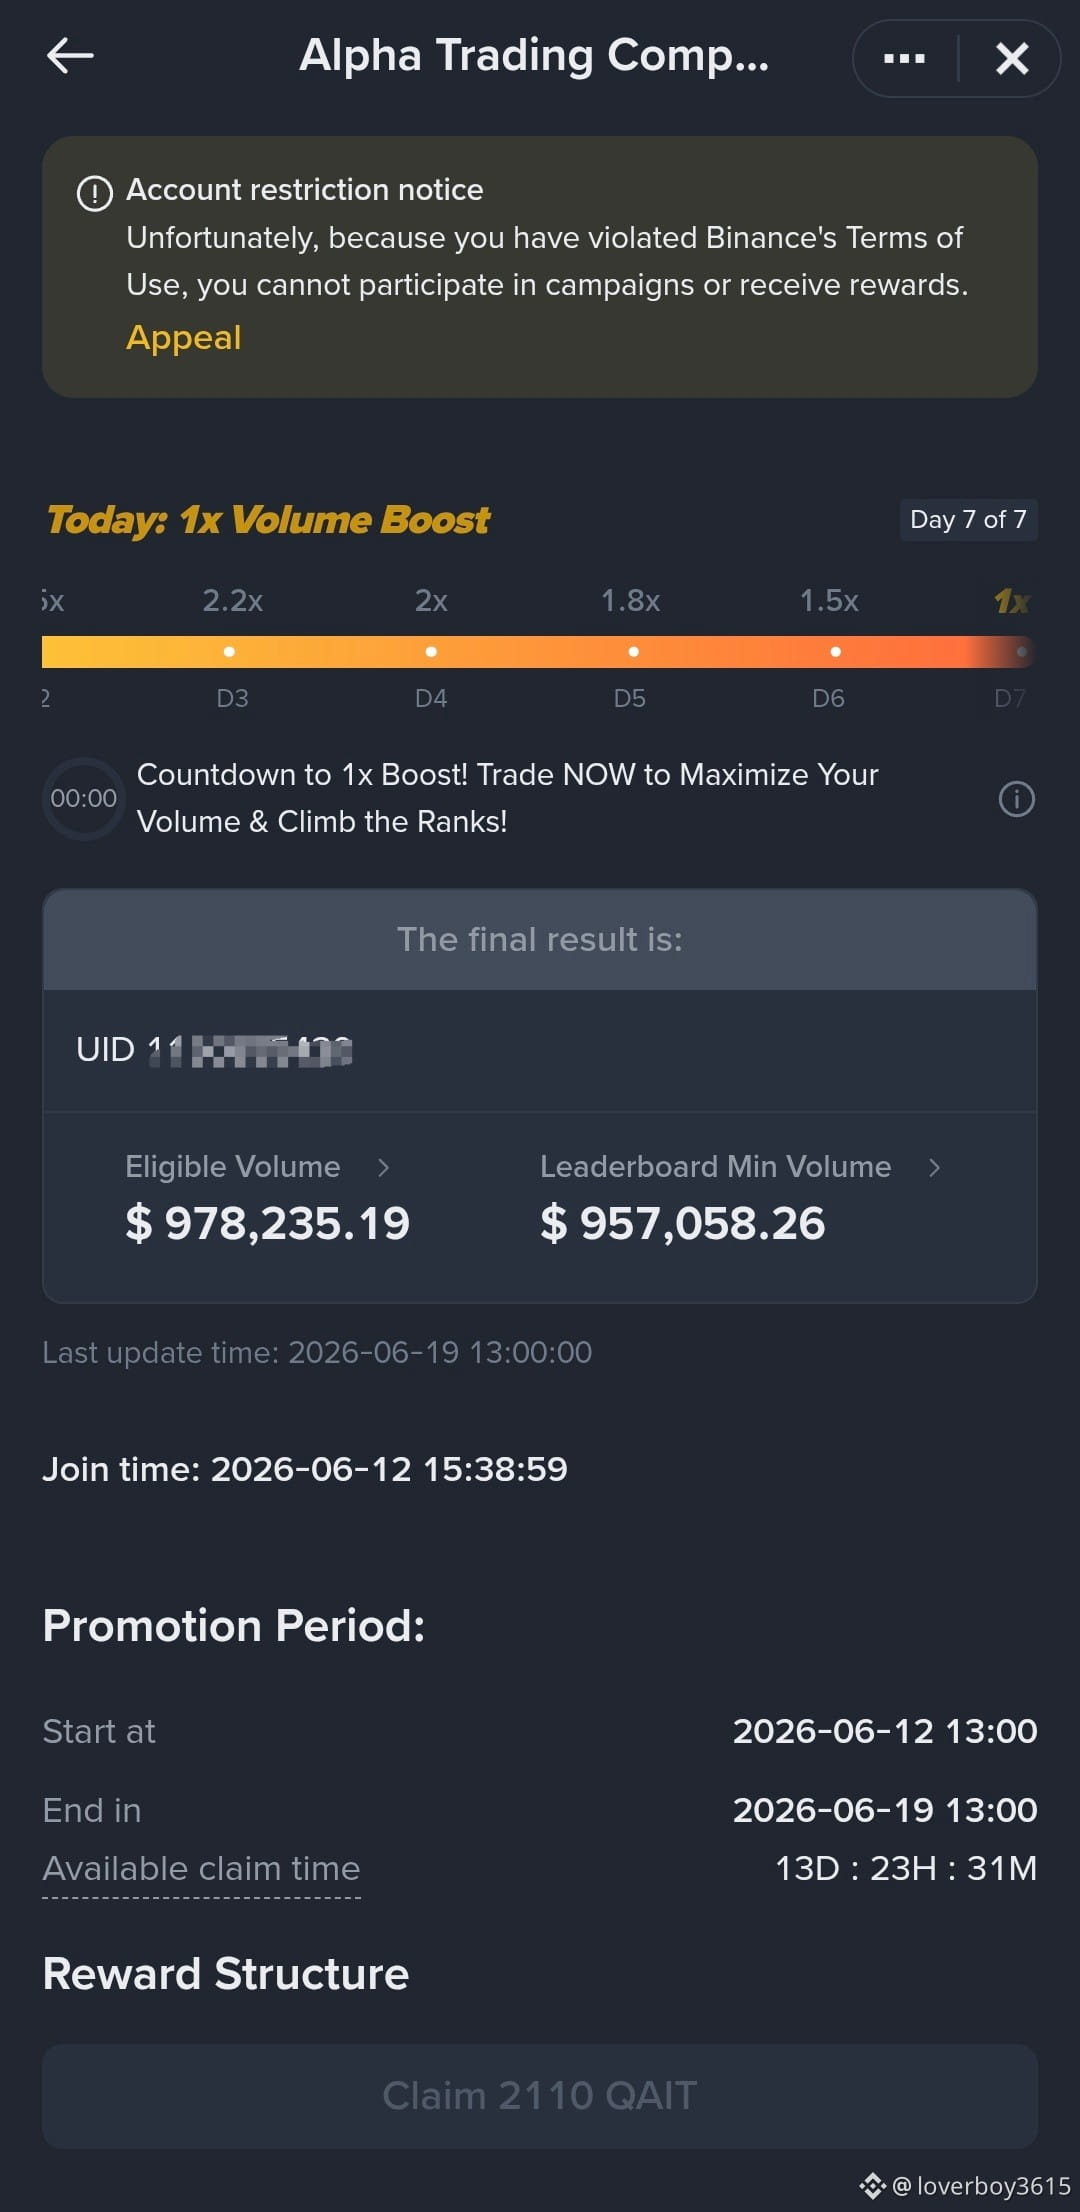The height and width of the screenshot is (2212, 1080).
Task: Tap the Claim 2110 QAIT button
Action: [540, 2096]
